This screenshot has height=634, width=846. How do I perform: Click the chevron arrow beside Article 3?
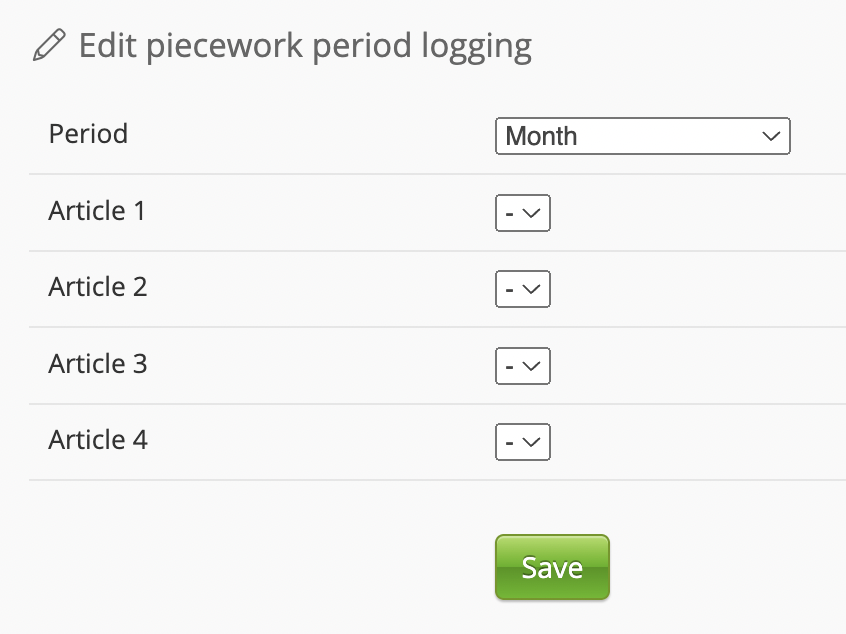tap(532, 366)
